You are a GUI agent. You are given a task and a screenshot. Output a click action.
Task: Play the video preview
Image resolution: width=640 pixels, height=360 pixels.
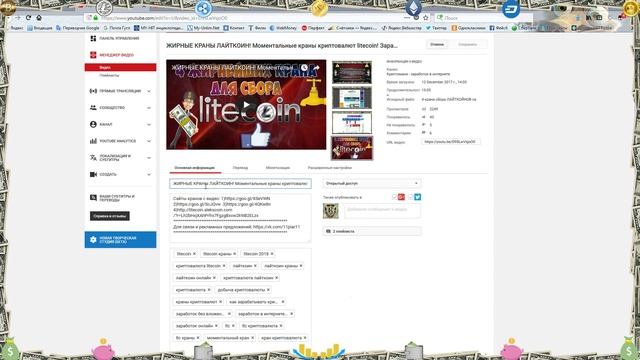[246, 105]
